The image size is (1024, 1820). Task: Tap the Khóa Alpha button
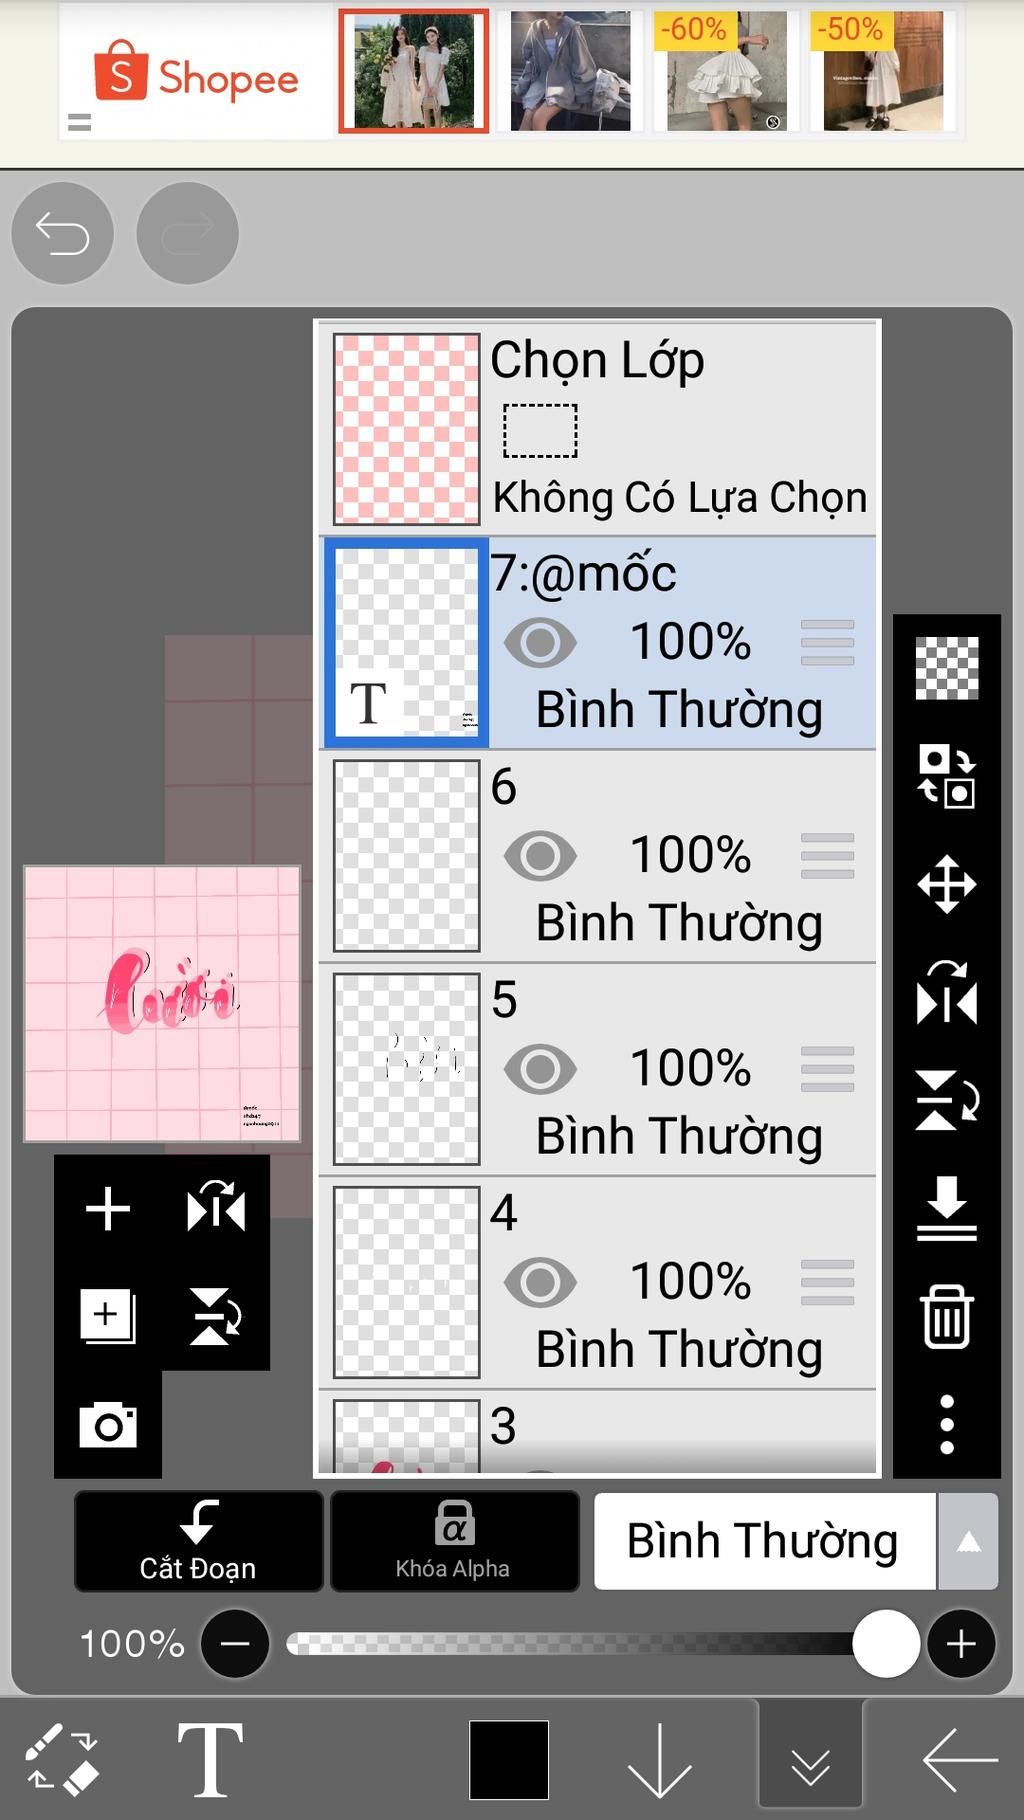[454, 1541]
